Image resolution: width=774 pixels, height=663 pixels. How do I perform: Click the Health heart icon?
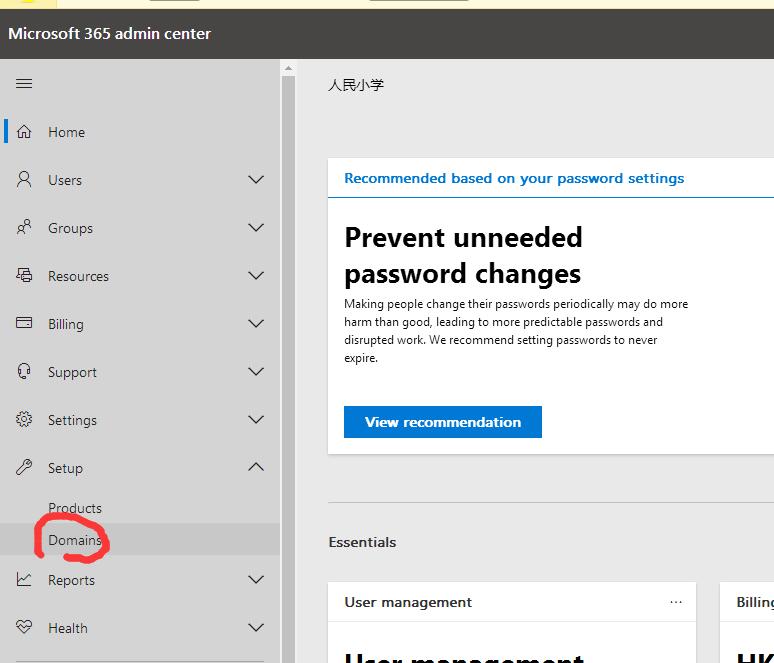pos(24,627)
